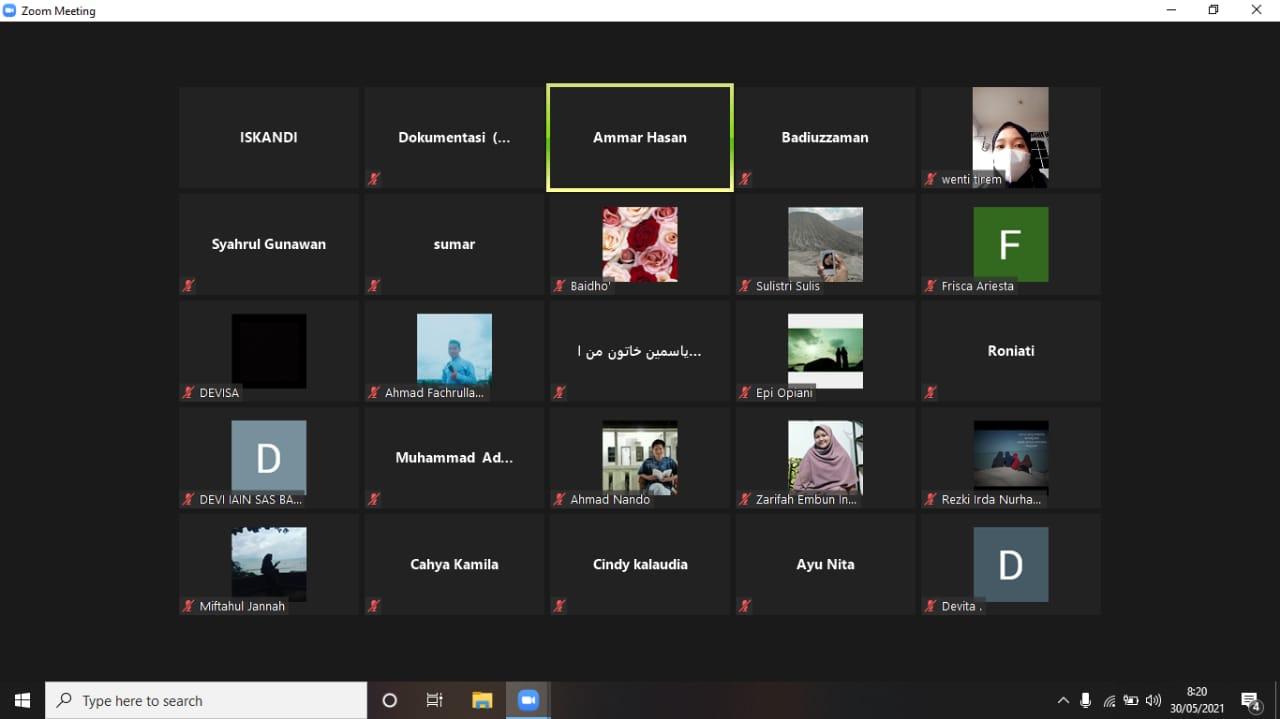The height and width of the screenshot is (719, 1280).
Task: Click muted mic icon beside Miftahul Jannah
Action: 188,606
